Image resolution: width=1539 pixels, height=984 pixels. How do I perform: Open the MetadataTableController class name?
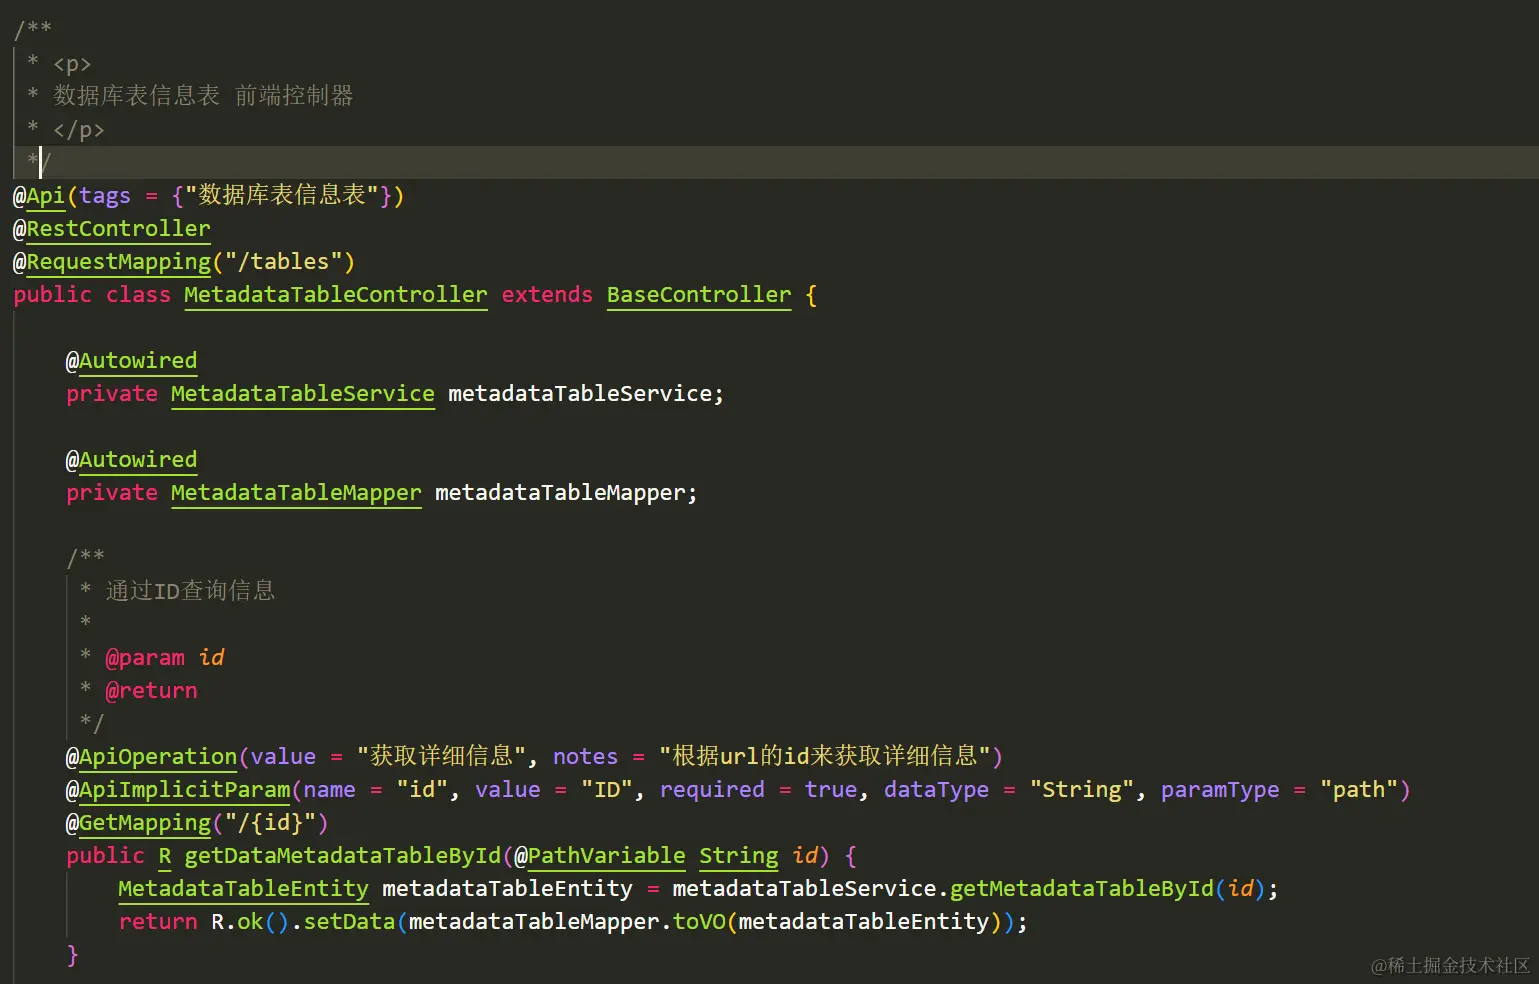[335, 294]
